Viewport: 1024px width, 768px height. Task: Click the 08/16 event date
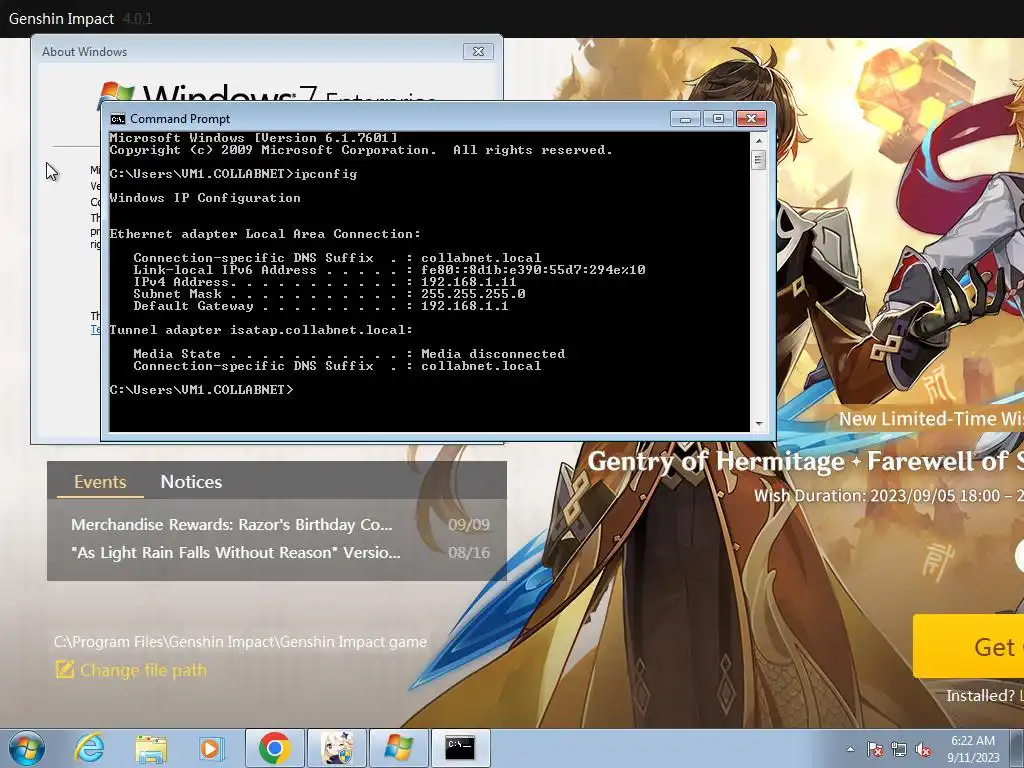(469, 552)
